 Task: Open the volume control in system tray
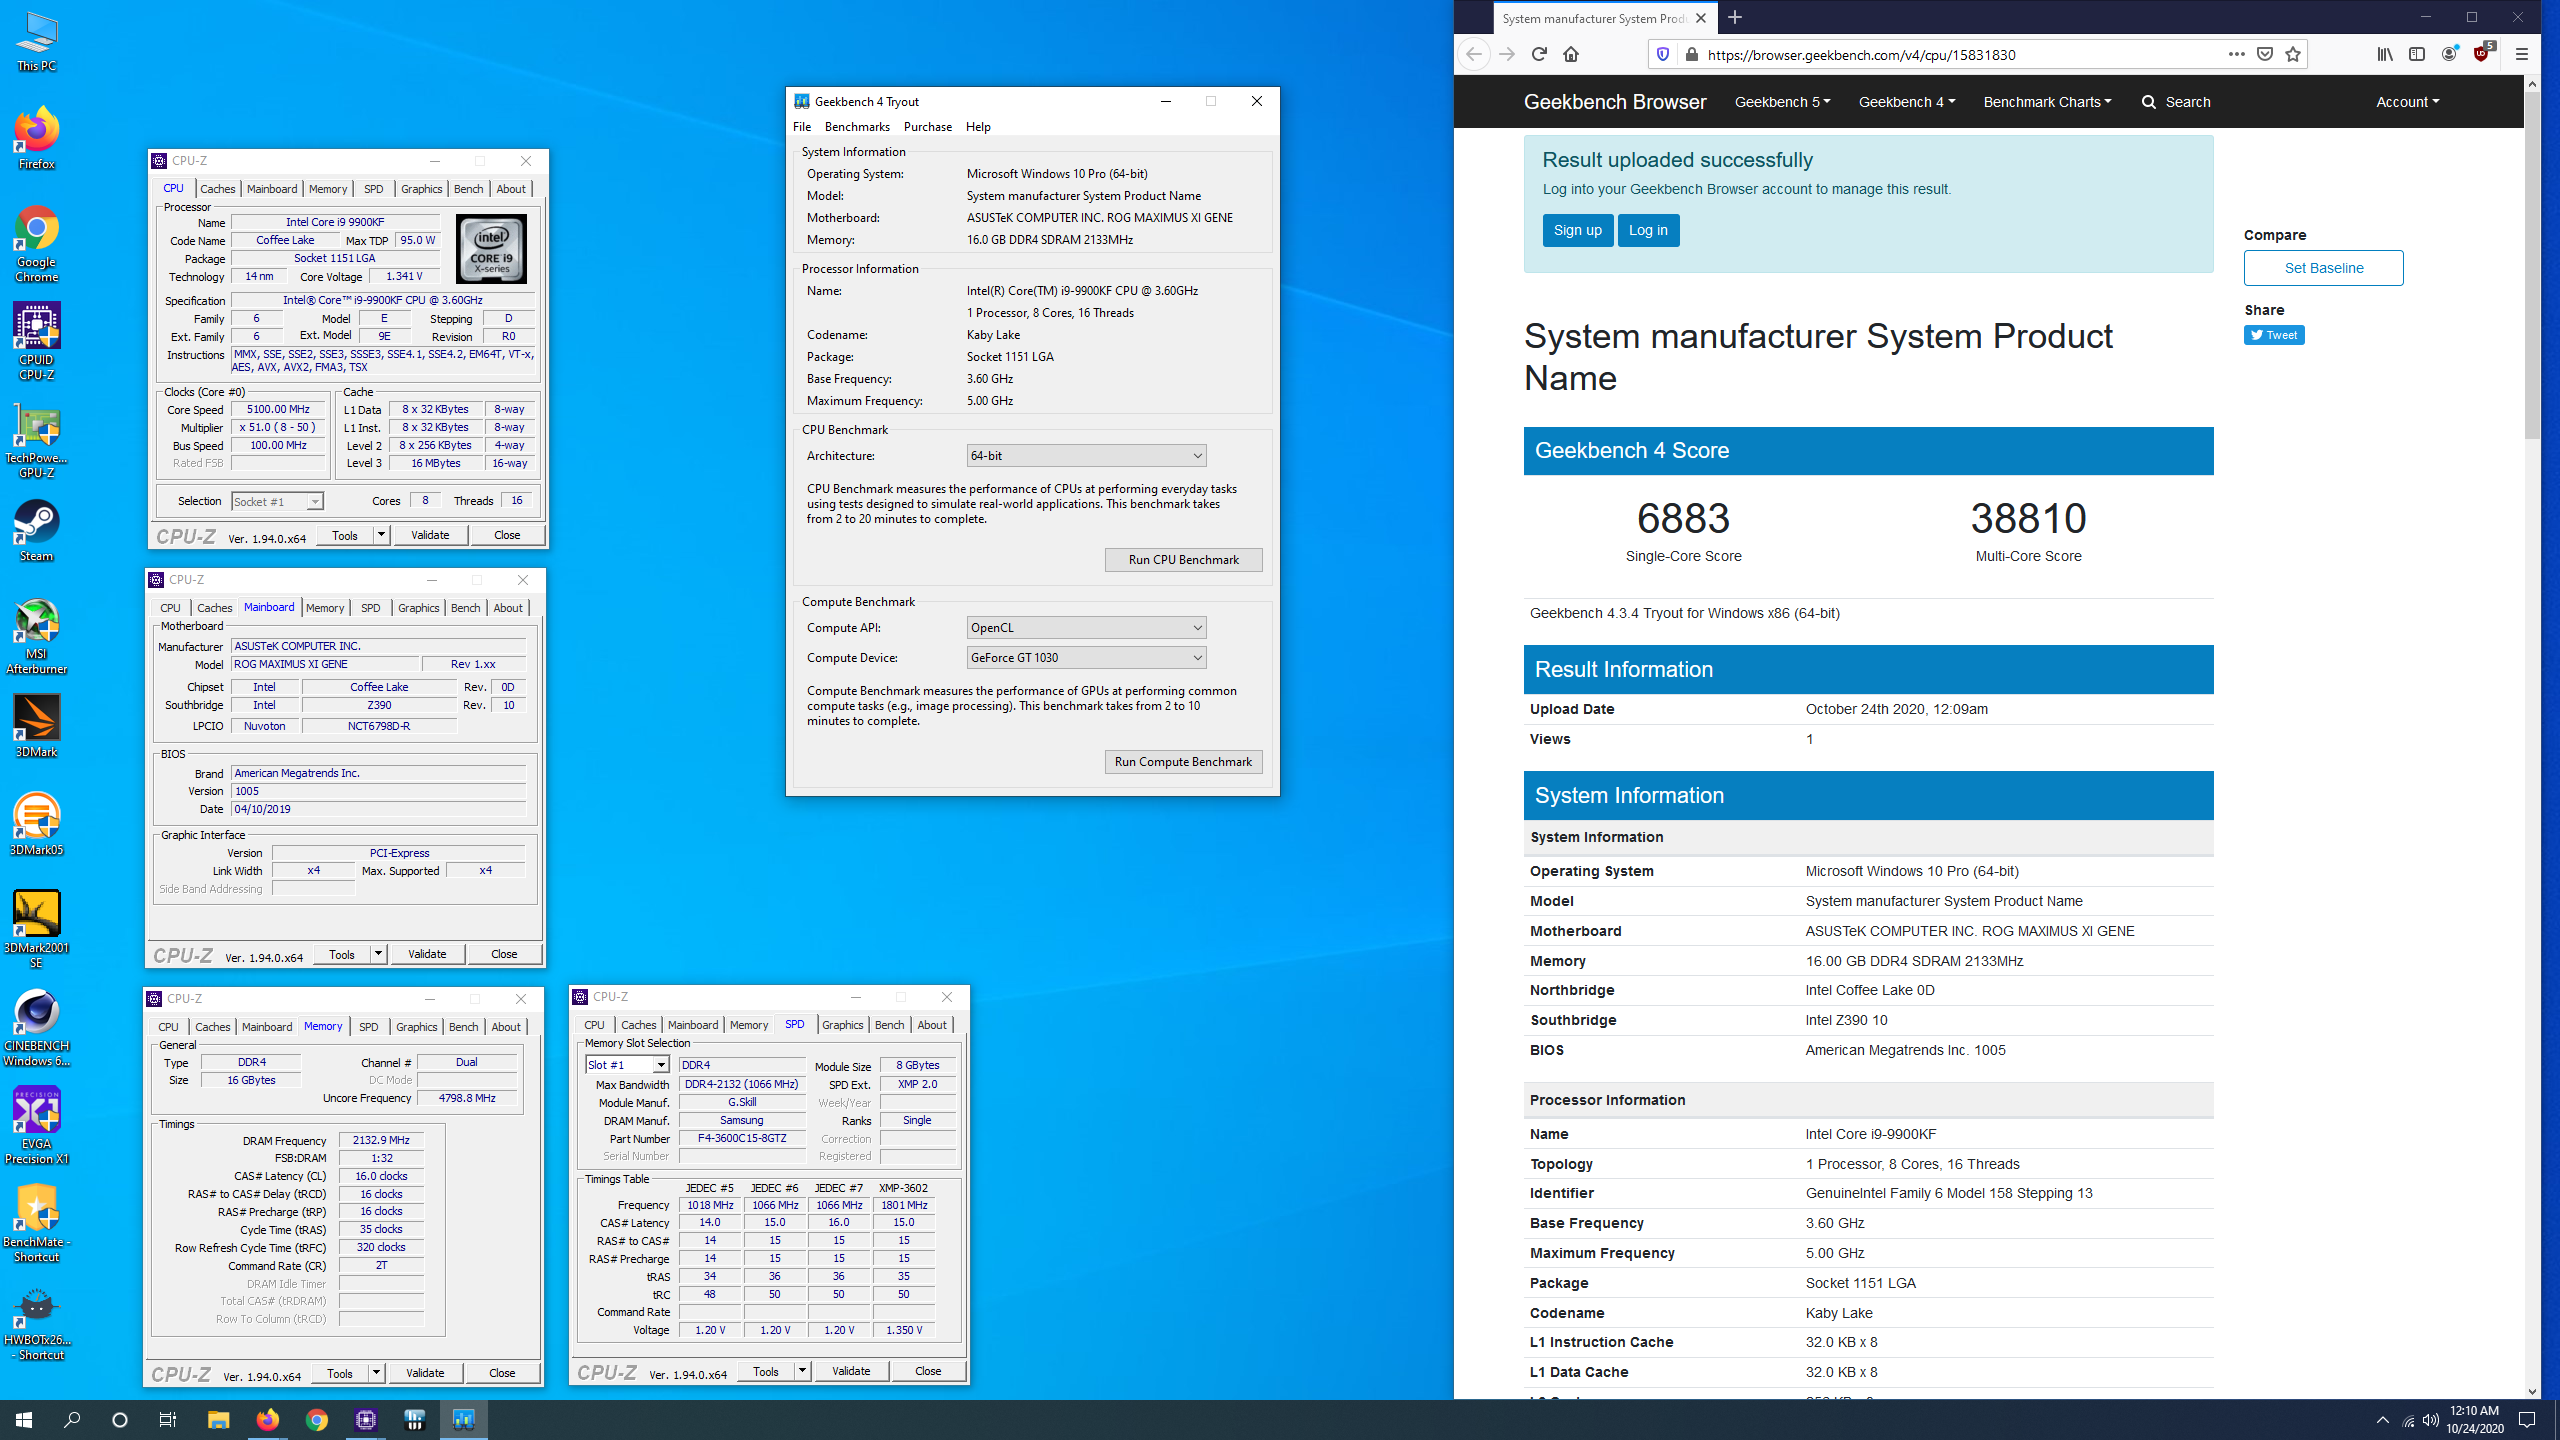(2431, 1420)
